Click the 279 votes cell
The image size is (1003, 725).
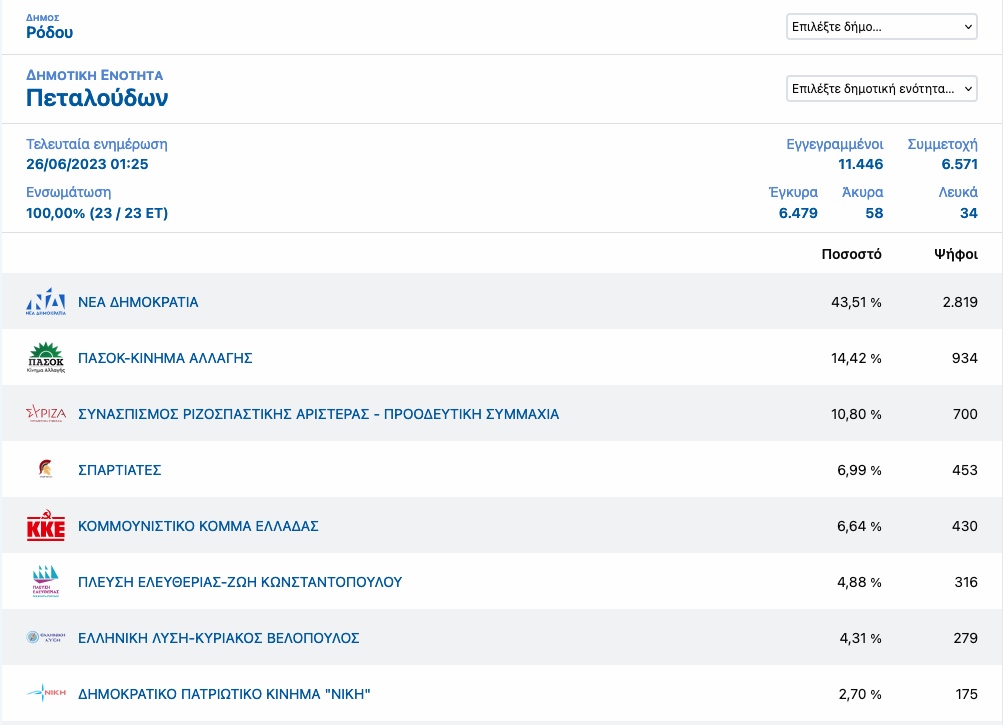click(965, 638)
